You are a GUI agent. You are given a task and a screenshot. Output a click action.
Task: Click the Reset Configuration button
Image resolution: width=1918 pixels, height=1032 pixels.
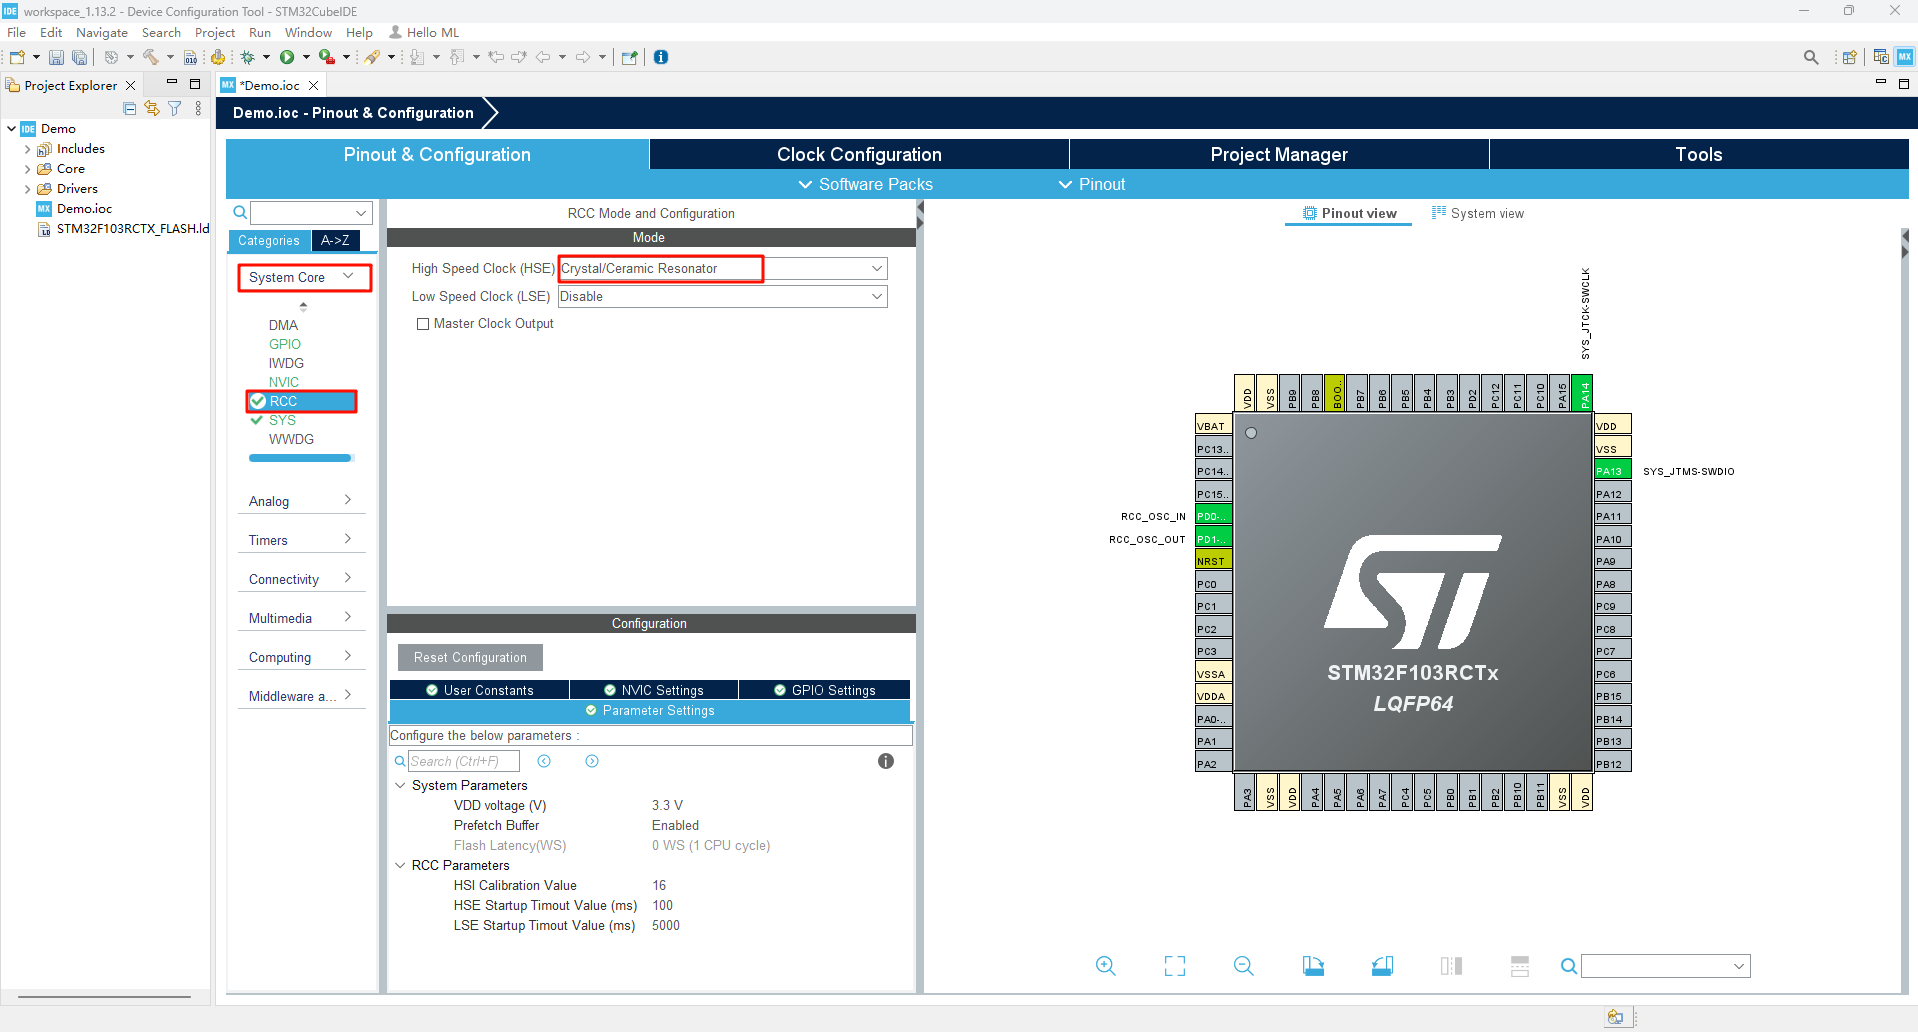coord(470,657)
